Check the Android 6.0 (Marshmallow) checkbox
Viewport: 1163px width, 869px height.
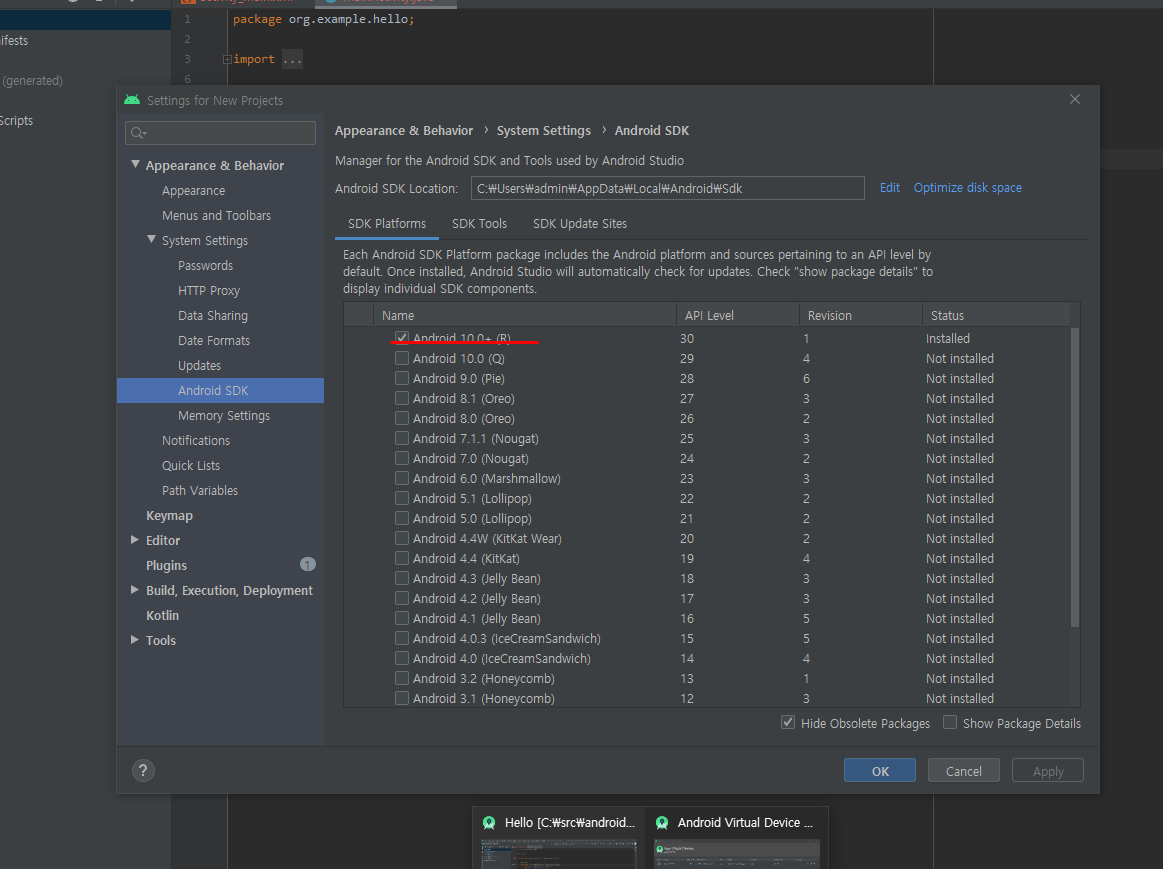pyautogui.click(x=402, y=478)
